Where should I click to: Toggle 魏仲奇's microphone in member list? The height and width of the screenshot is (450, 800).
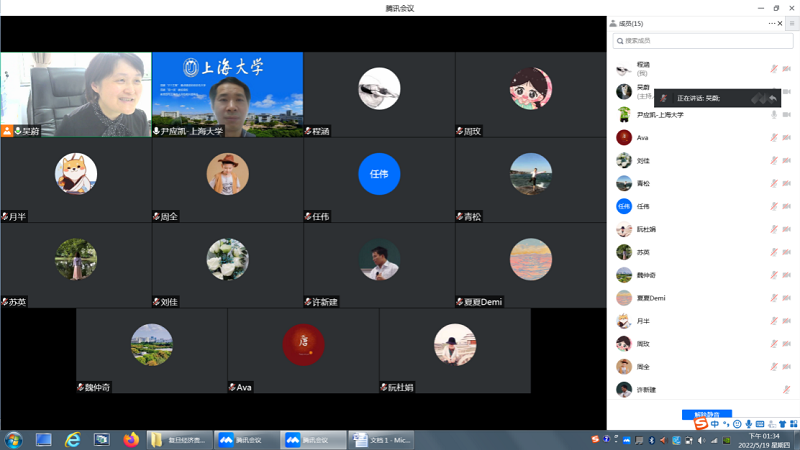click(774, 276)
